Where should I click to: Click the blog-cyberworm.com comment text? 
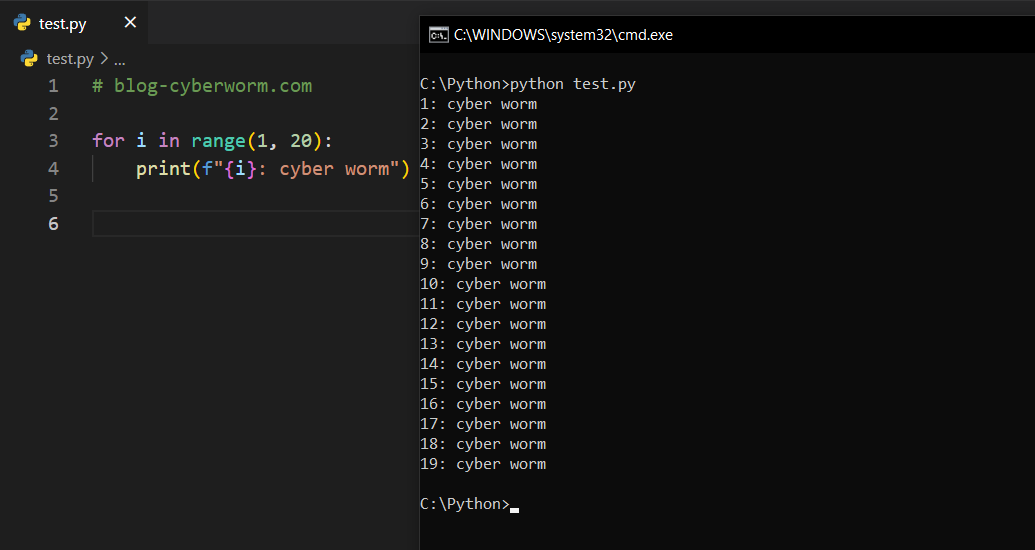coord(212,86)
